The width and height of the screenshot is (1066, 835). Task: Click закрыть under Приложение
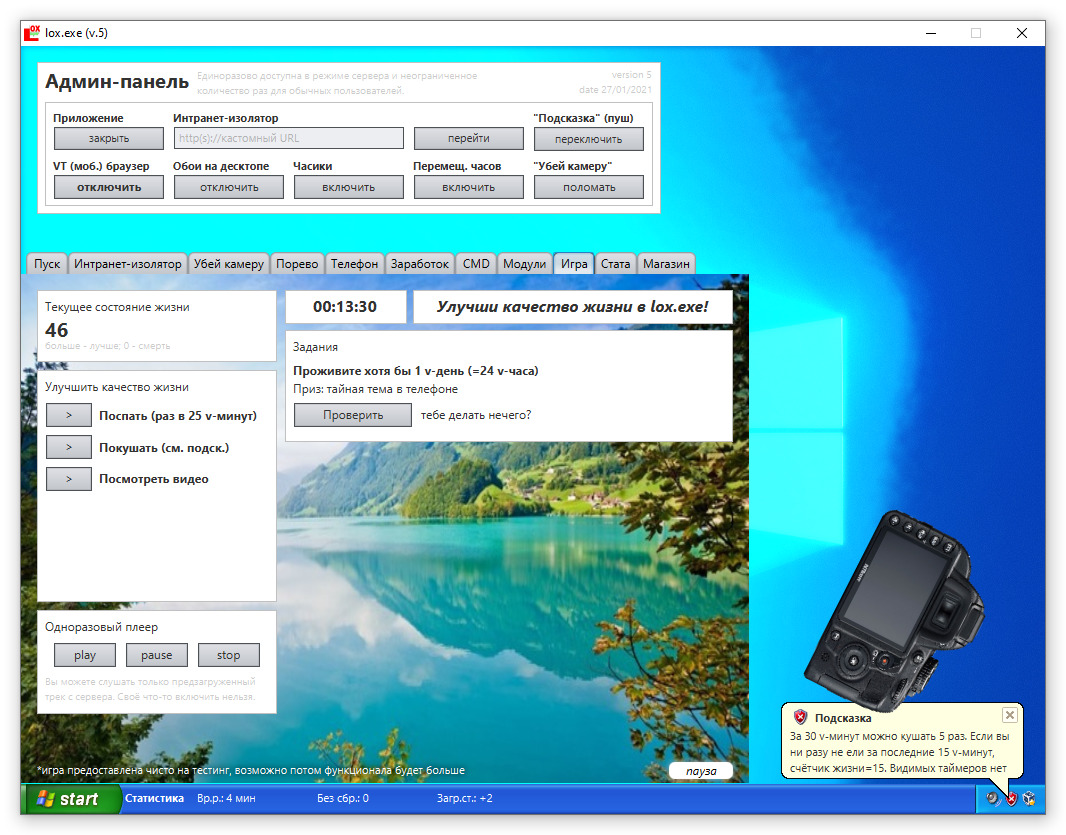[x=109, y=138]
